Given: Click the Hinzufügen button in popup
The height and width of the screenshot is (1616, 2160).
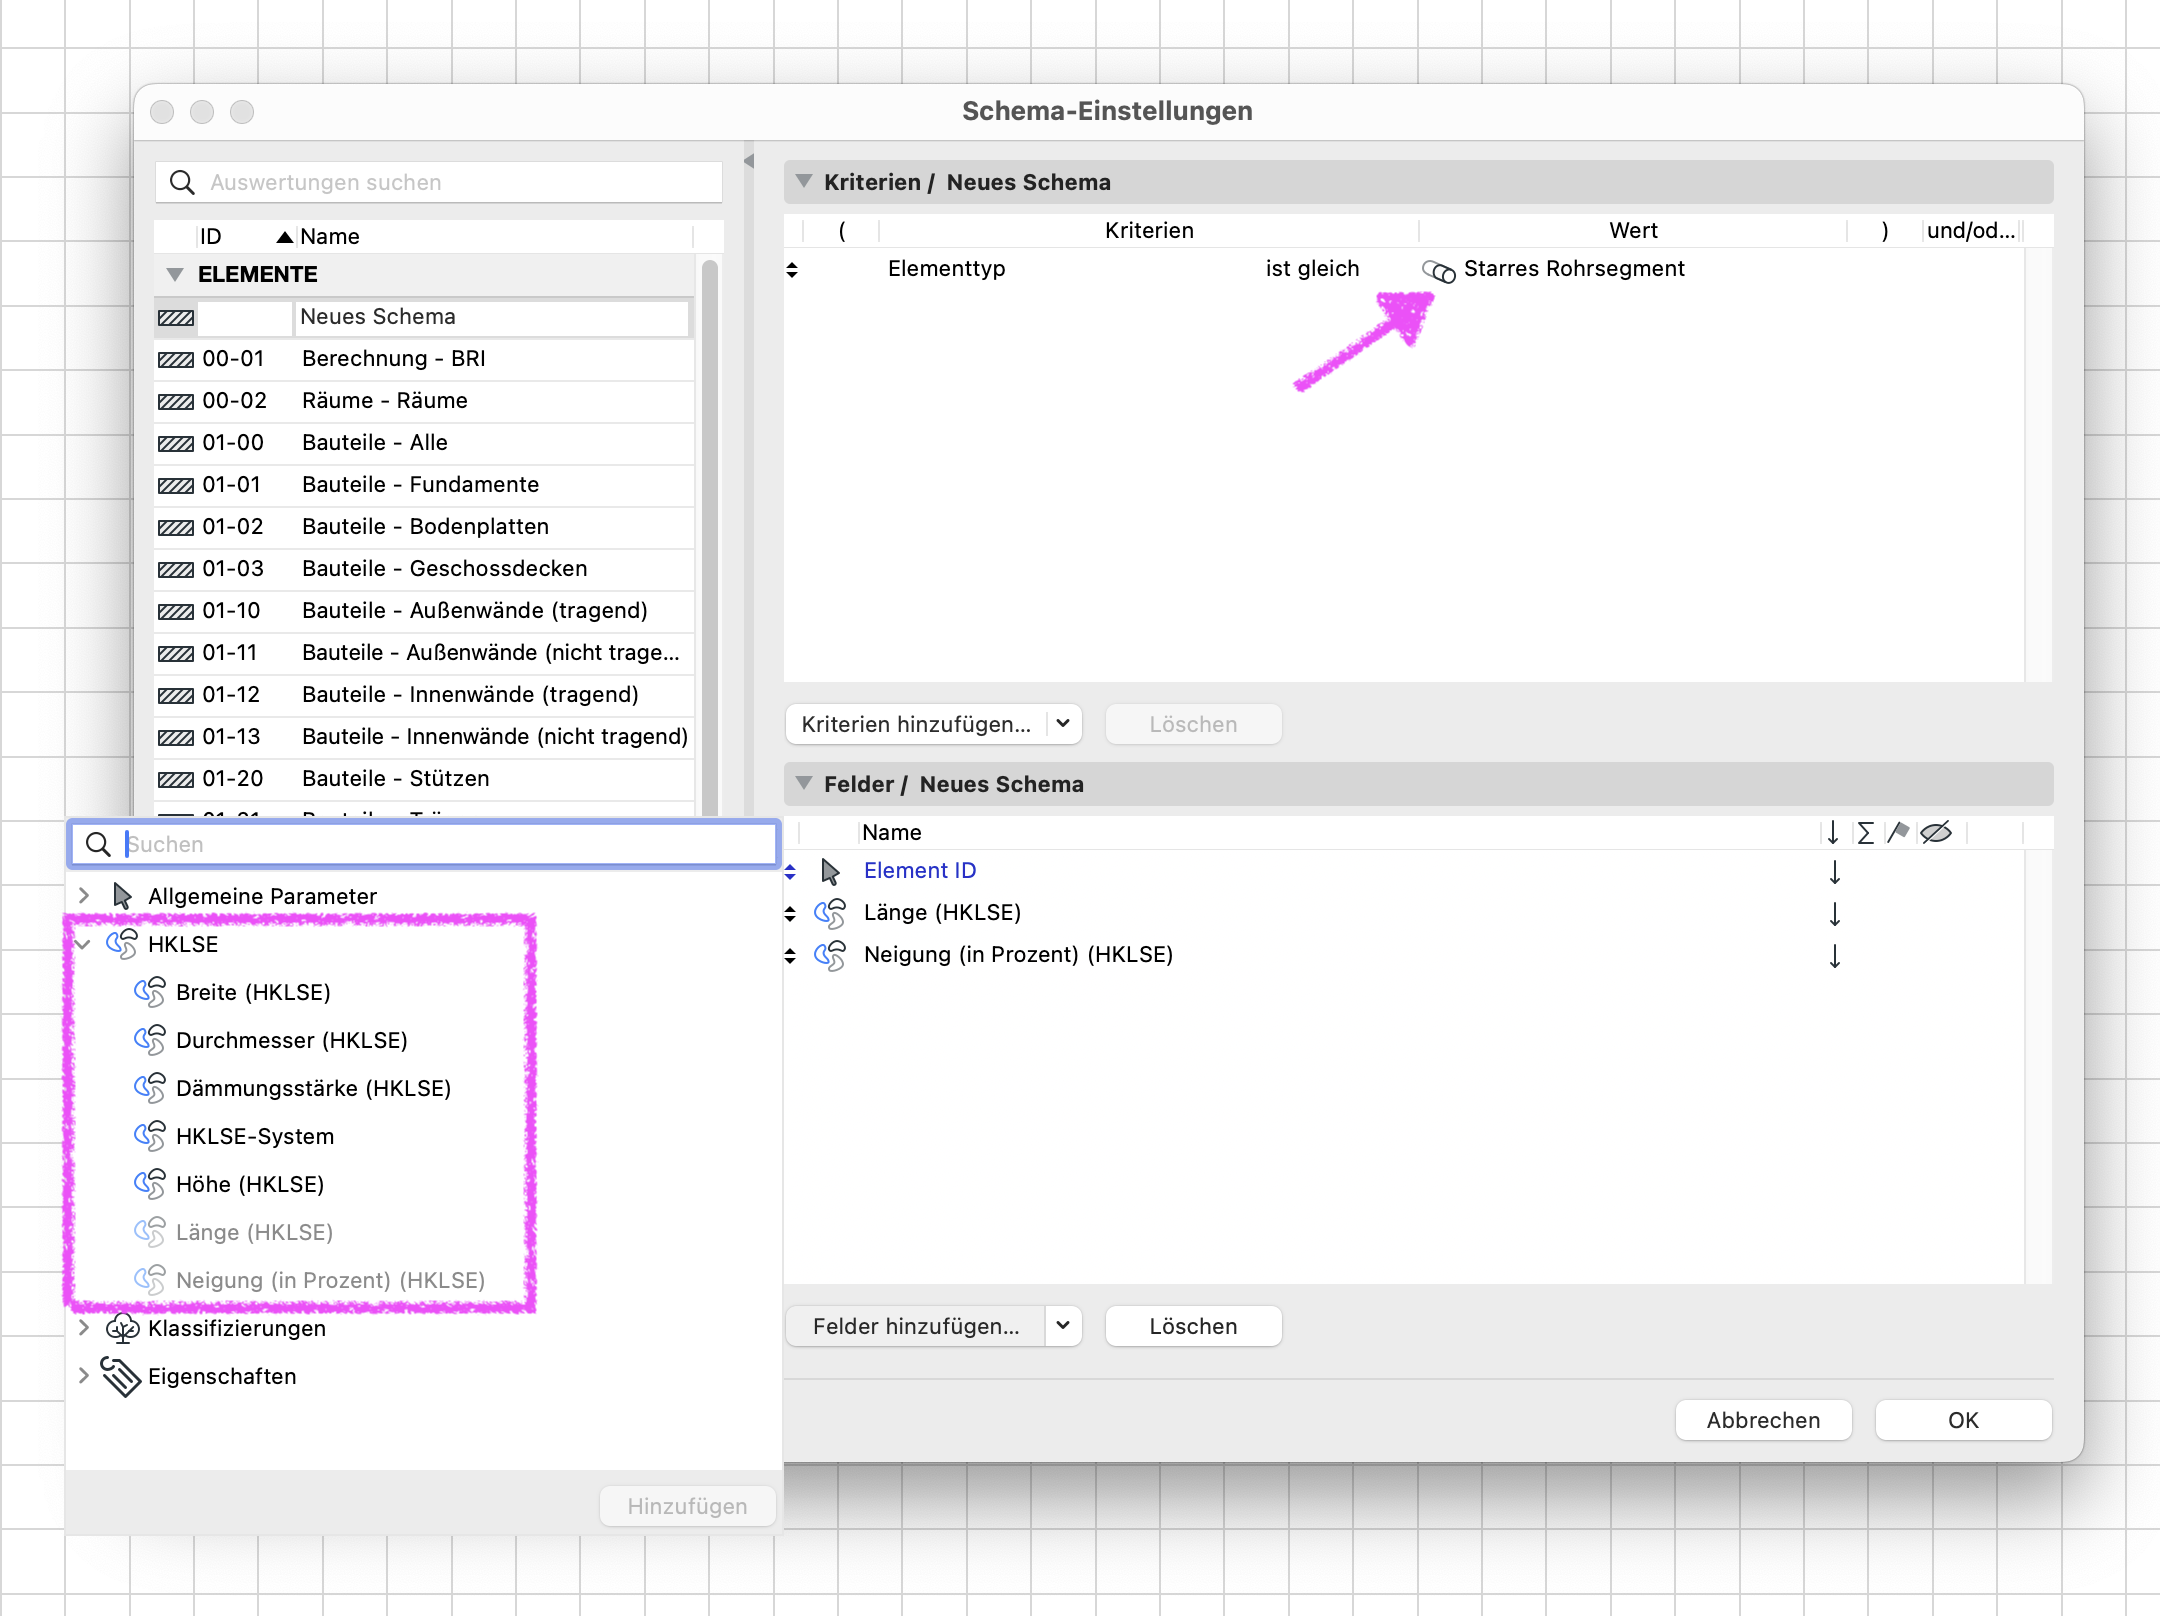Looking at the screenshot, I should pos(687,1506).
